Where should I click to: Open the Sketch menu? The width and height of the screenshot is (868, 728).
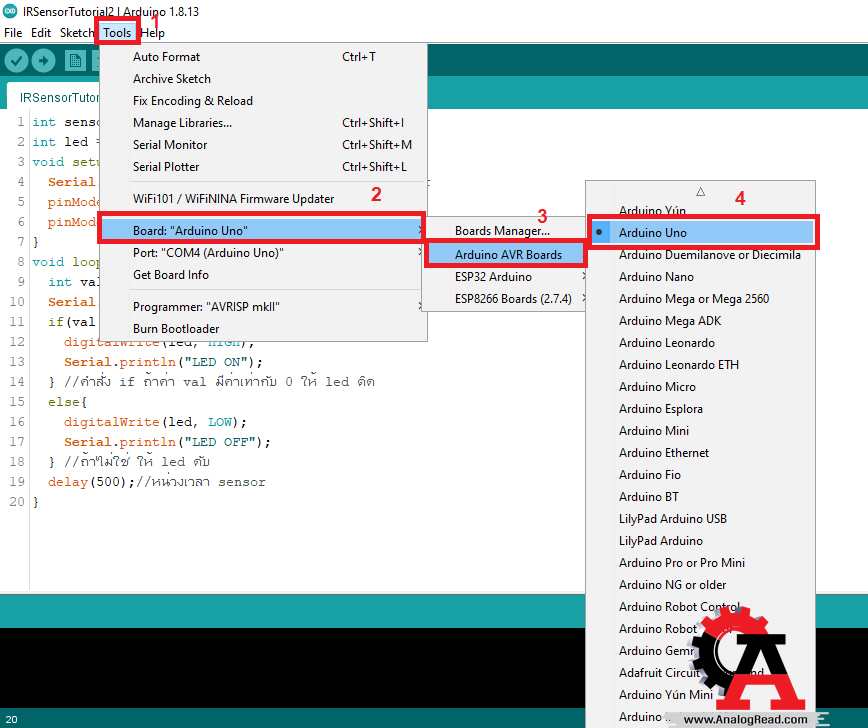(76, 33)
